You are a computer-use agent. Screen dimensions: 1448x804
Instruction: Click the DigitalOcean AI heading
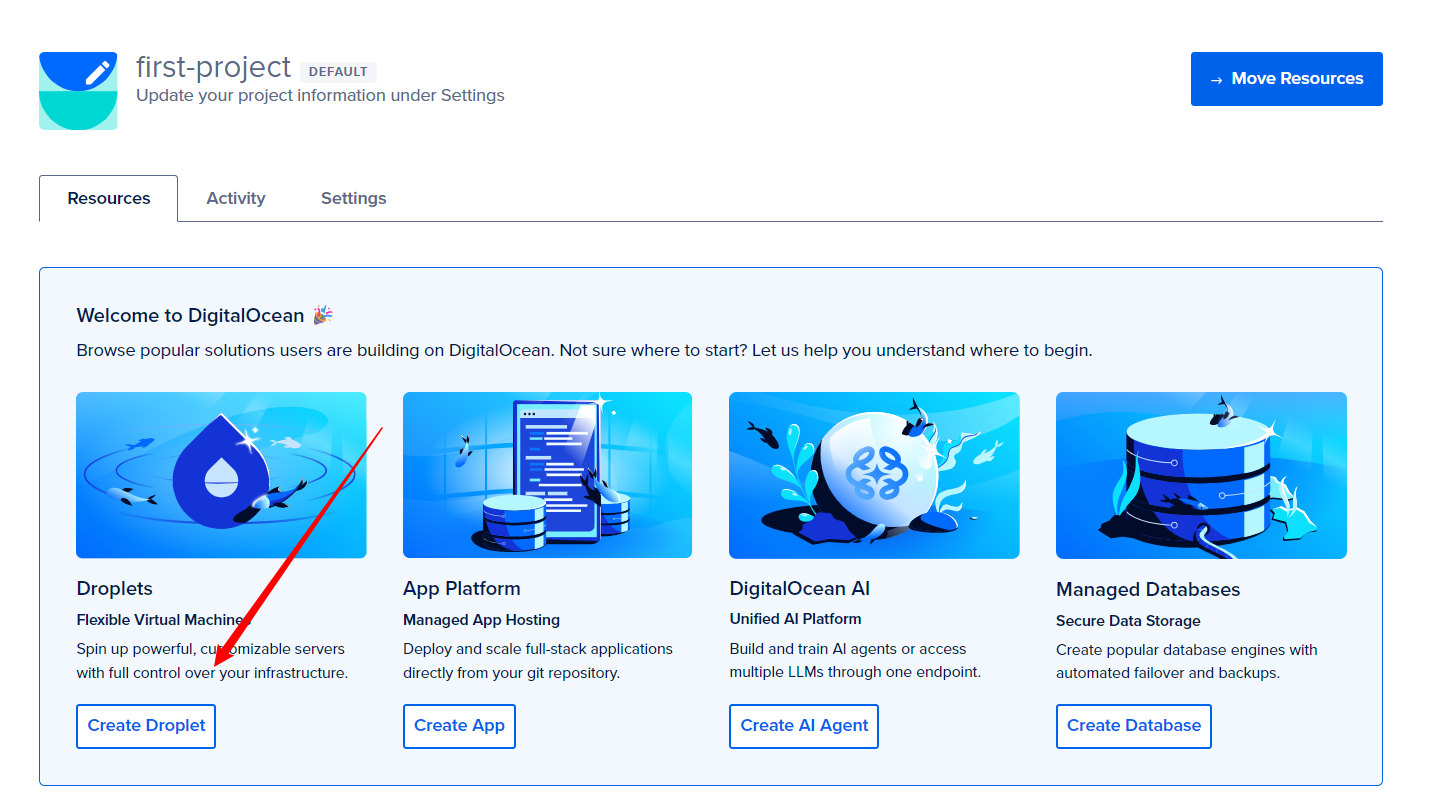(x=800, y=588)
